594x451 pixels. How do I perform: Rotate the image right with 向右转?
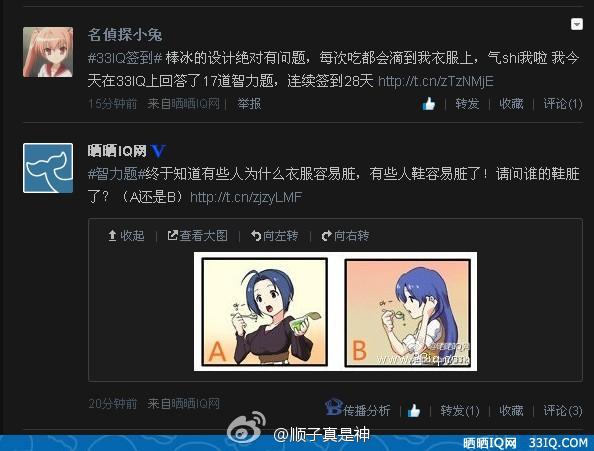click(345, 236)
